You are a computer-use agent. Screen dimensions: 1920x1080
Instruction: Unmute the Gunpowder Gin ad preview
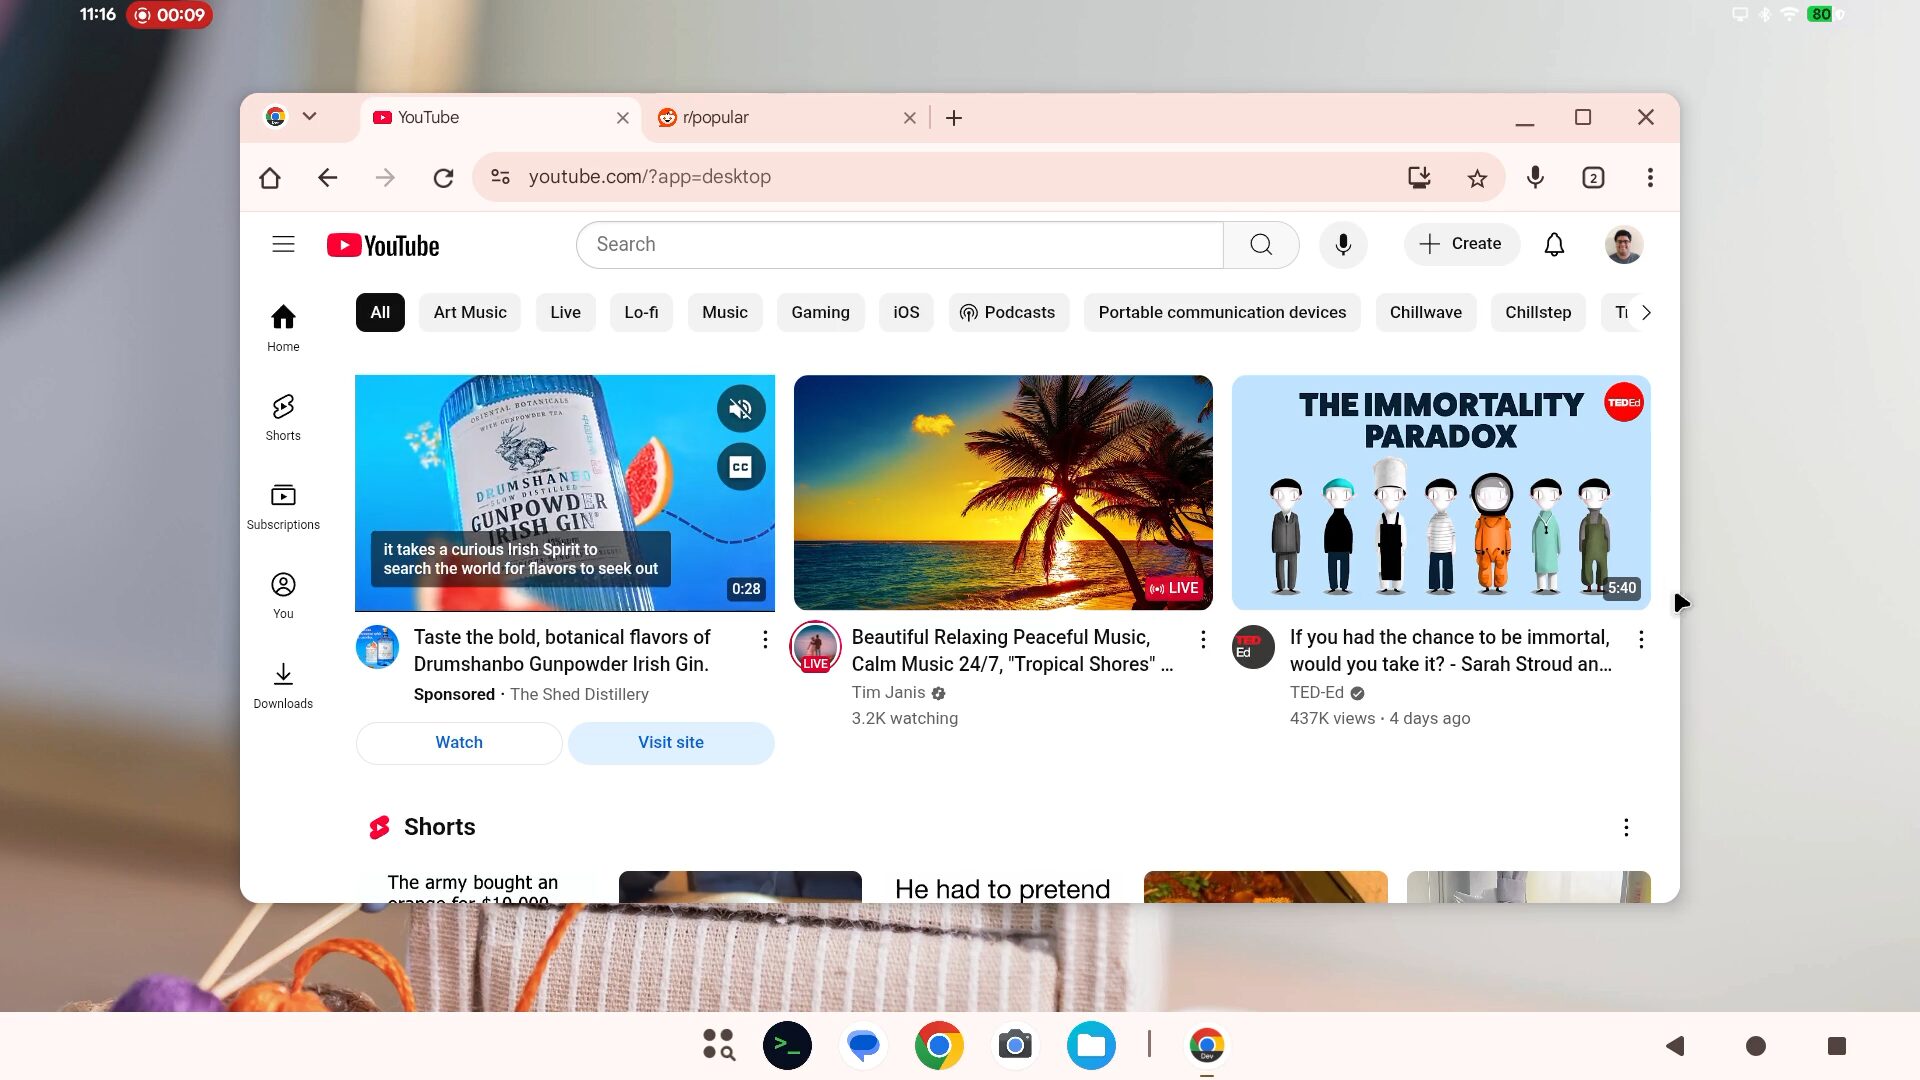point(740,409)
